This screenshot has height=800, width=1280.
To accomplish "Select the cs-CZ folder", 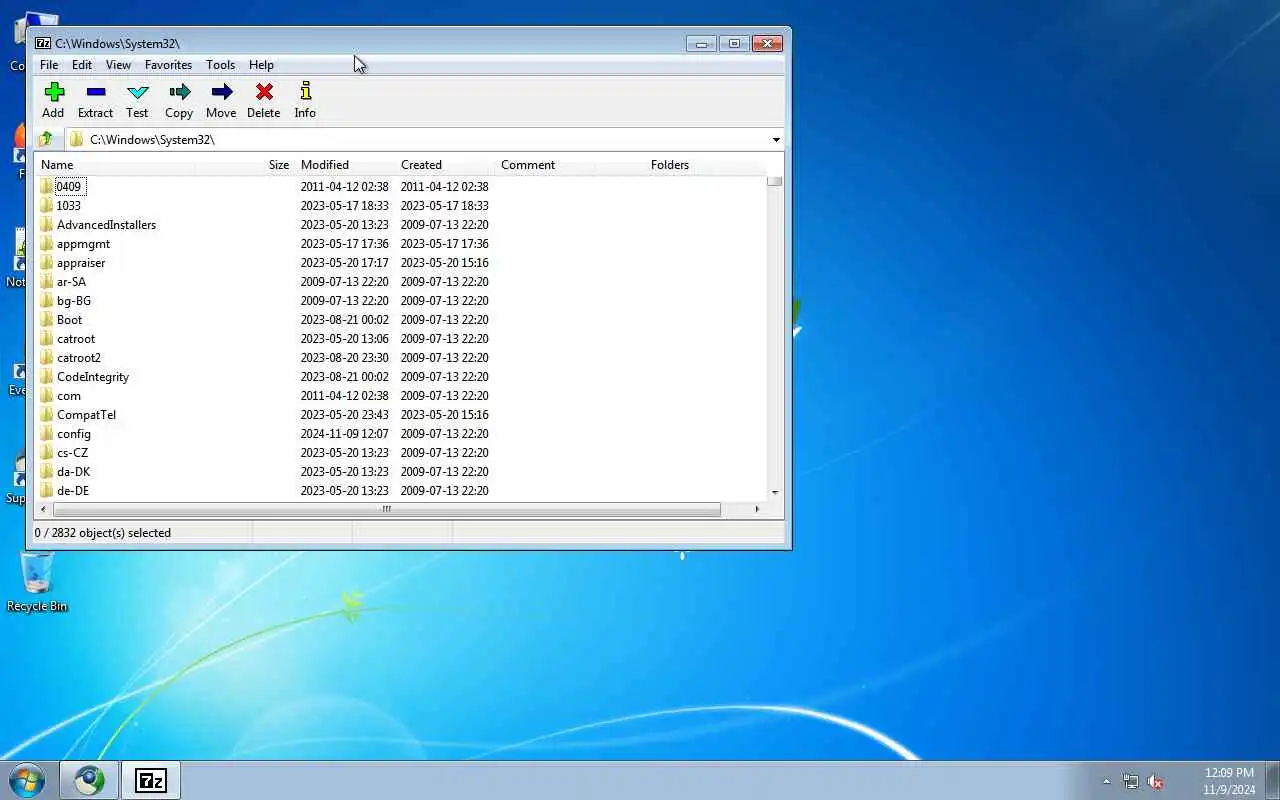I will (72, 452).
